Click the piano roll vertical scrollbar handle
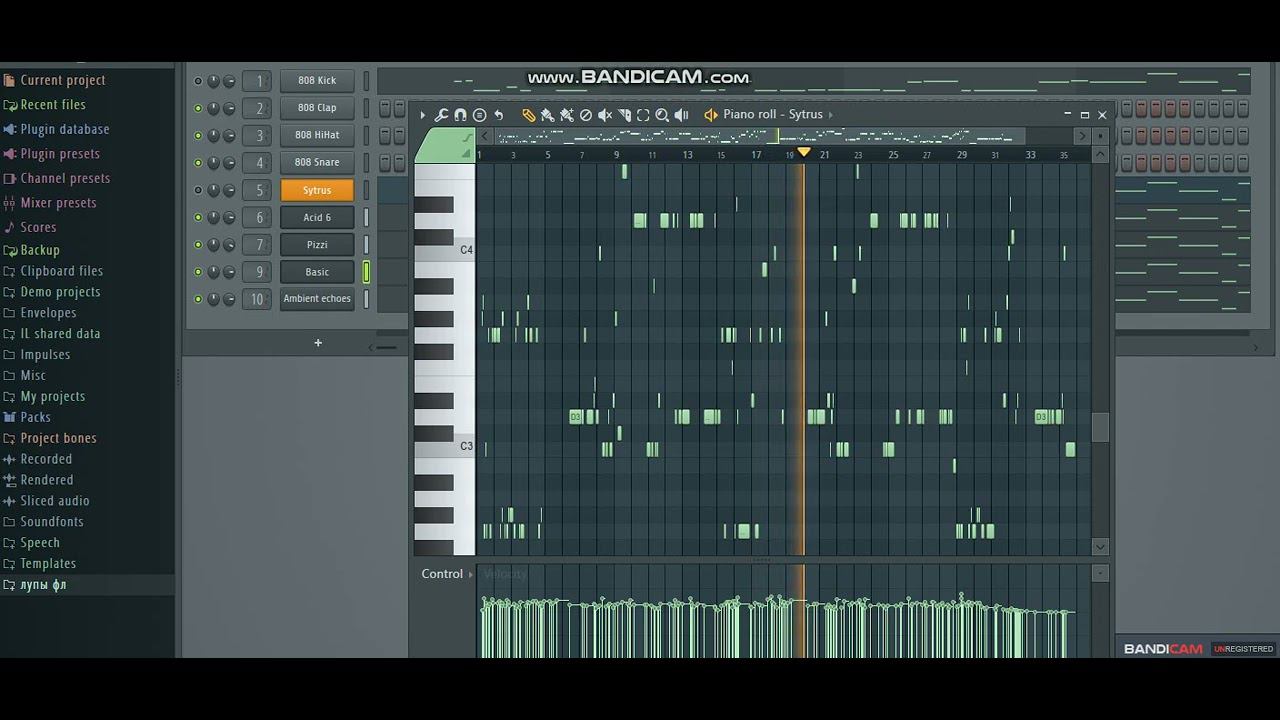Viewport: 1280px width, 720px height. tap(1100, 427)
